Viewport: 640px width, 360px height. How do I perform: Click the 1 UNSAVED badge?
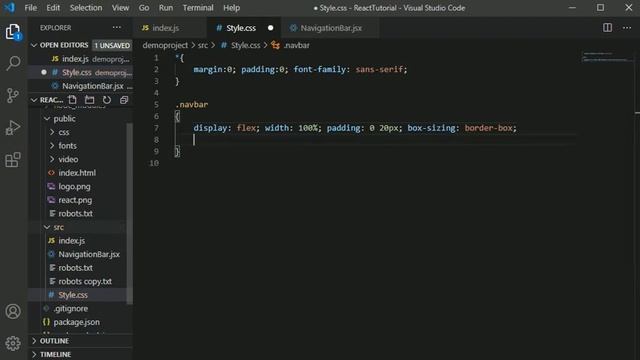(x=112, y=45)
